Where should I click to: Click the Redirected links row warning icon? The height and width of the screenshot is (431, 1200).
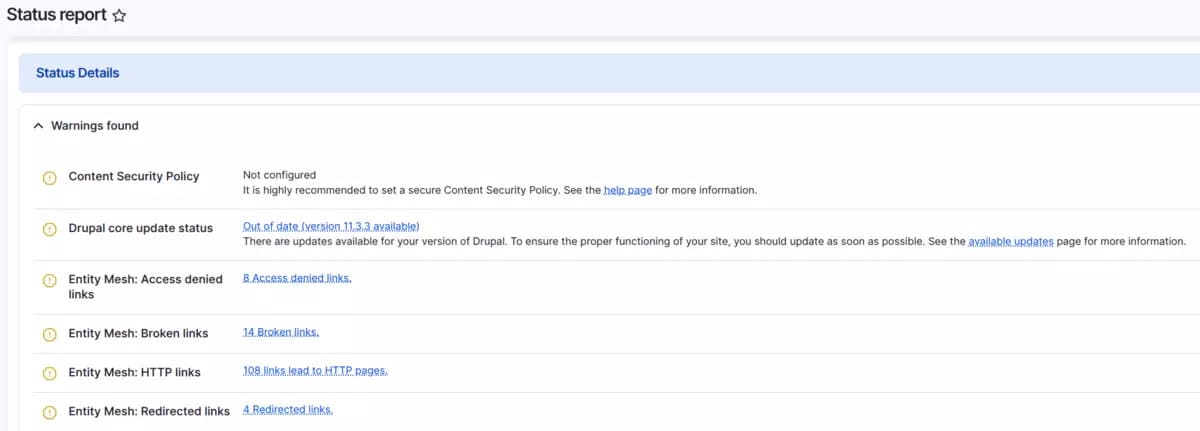(49, 412)
